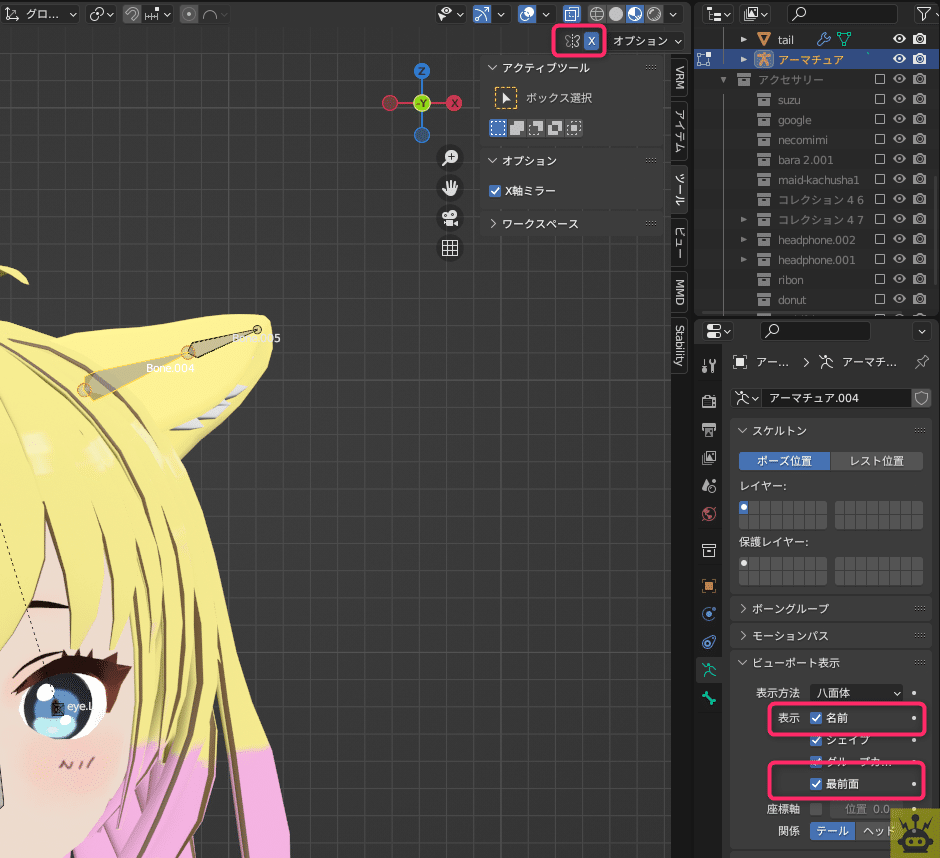Toggle visibility eye of suzu collection

coord(899,99)
